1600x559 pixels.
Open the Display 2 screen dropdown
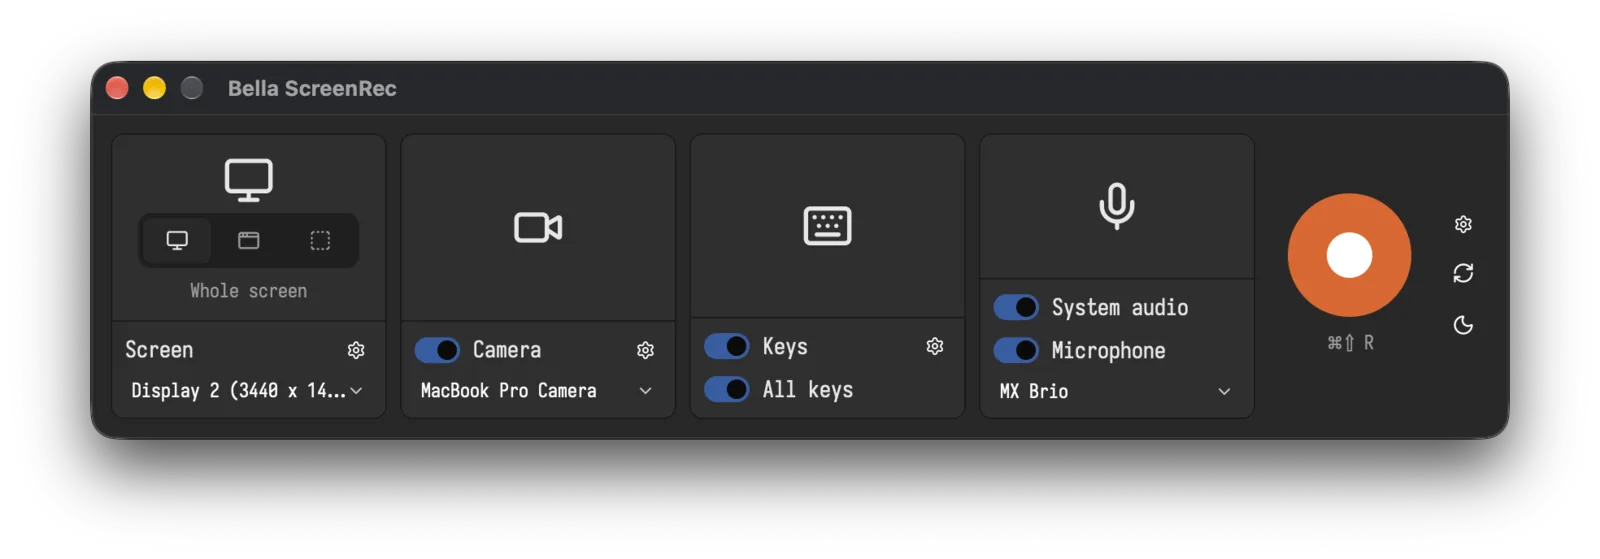(248, 391)
